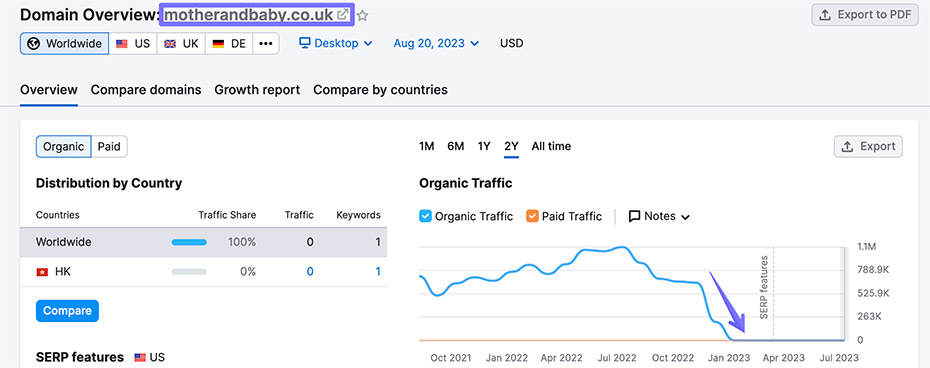Image resolution: width=930 pixels, height=368 pixels.
Task: Open the Hong Kong row flag entry
Action: tap(42, 272)
